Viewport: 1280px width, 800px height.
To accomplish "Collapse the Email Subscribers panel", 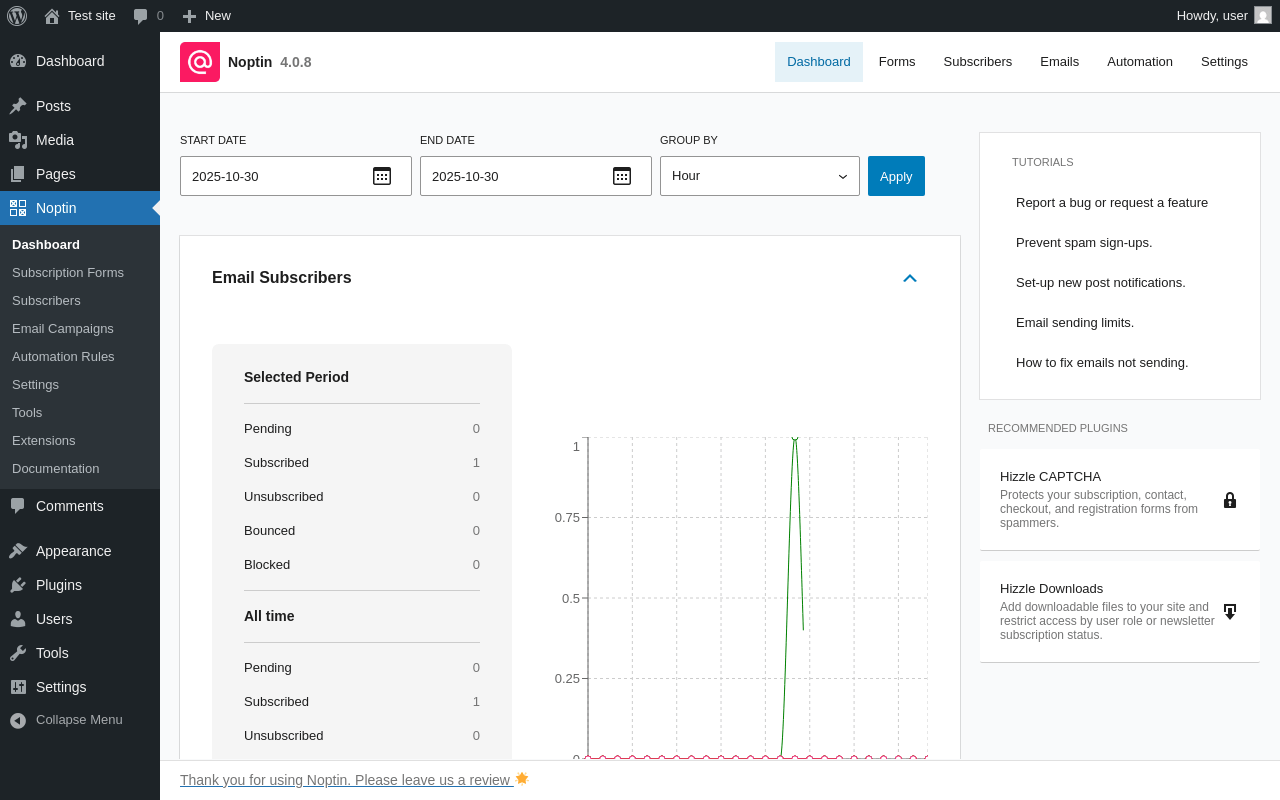I will coord(910,278).
